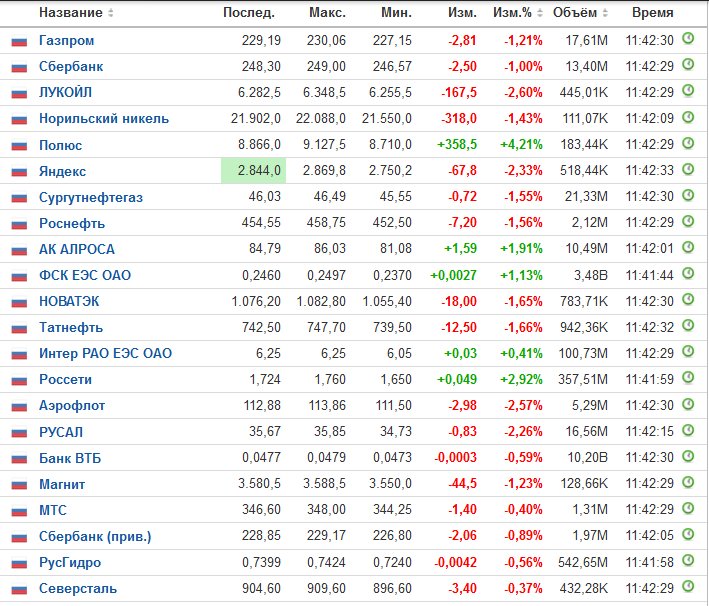Click the clock icon in РусГидро row
The width and height of the screenshot is (709, 606).
[688, 561]
